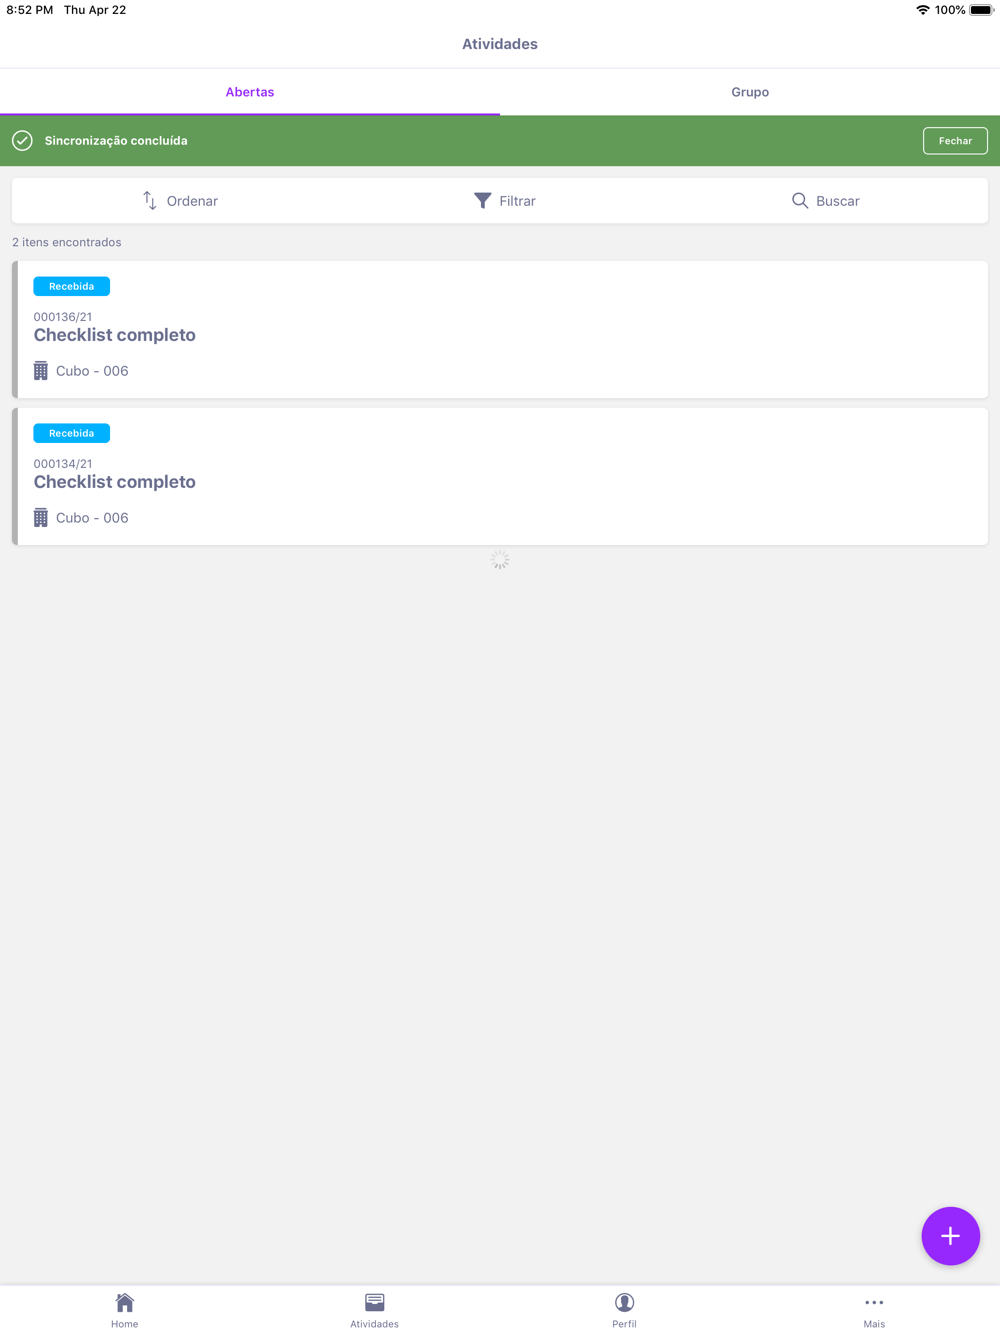Tap building icon on activity 000136/21

click(x=41, y=371)
